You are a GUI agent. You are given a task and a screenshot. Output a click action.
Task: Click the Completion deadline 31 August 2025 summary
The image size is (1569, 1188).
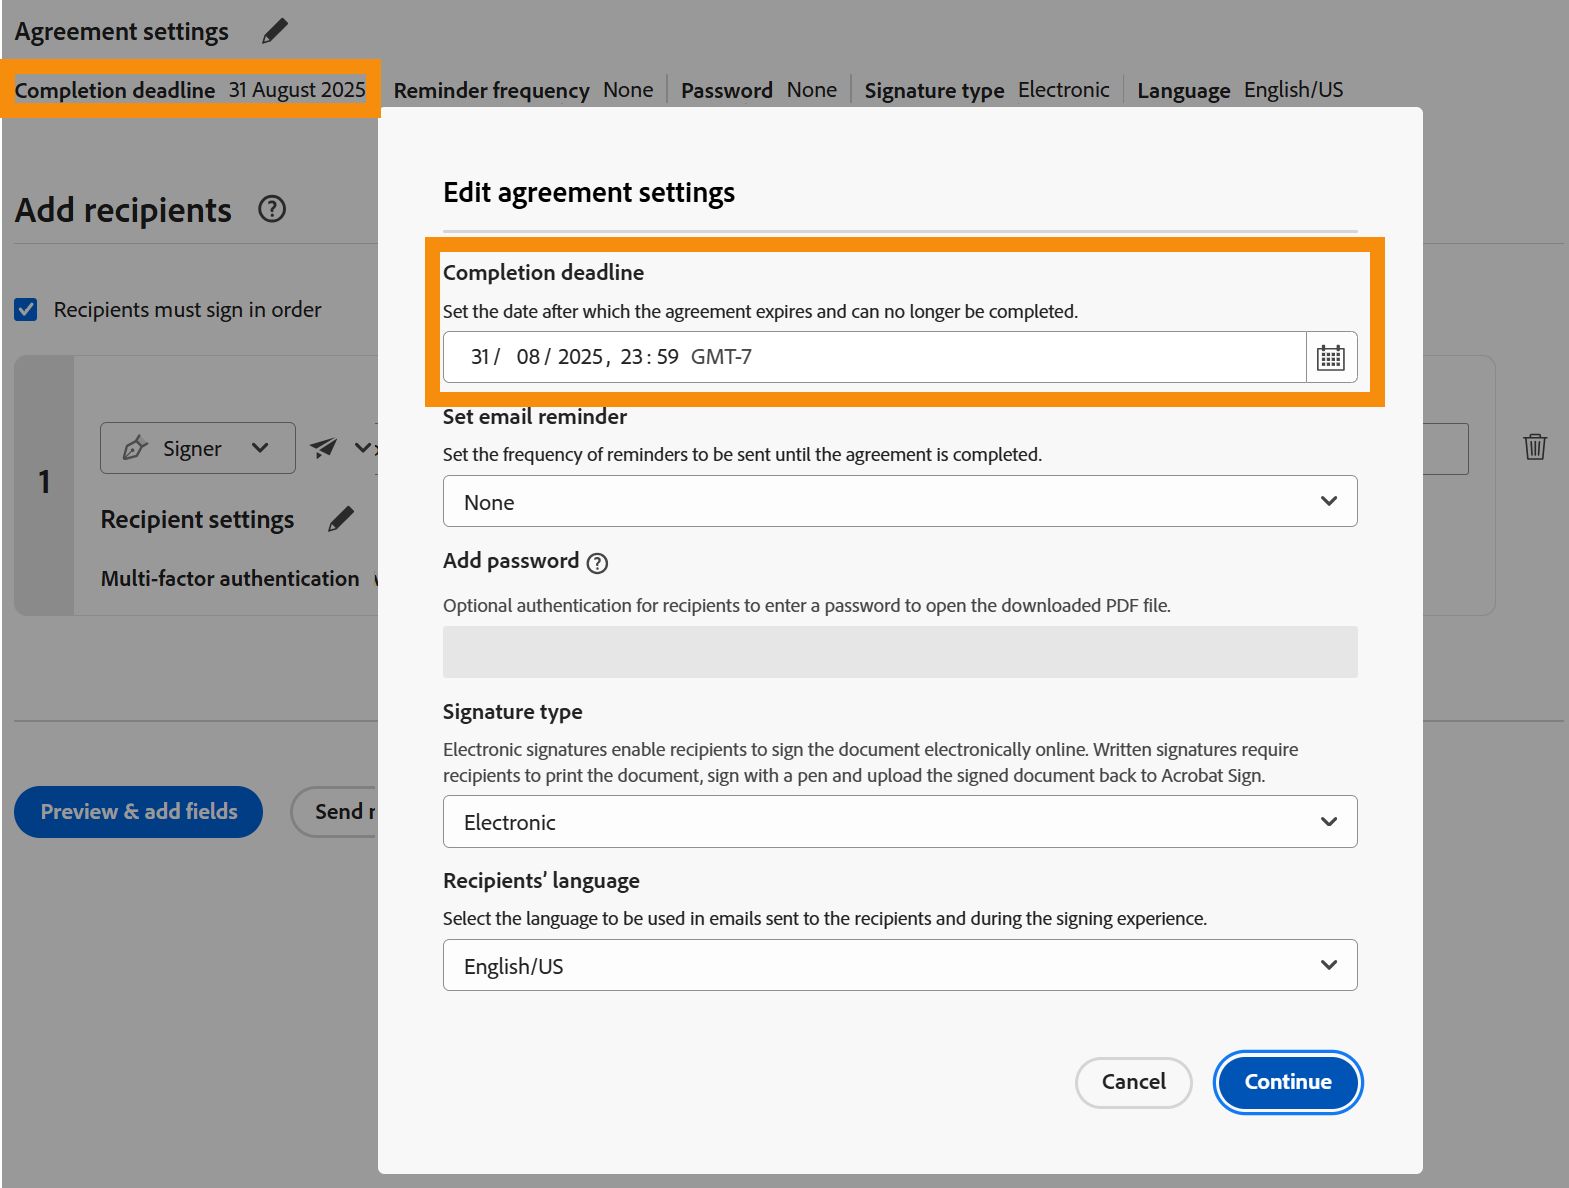[190, 90]
